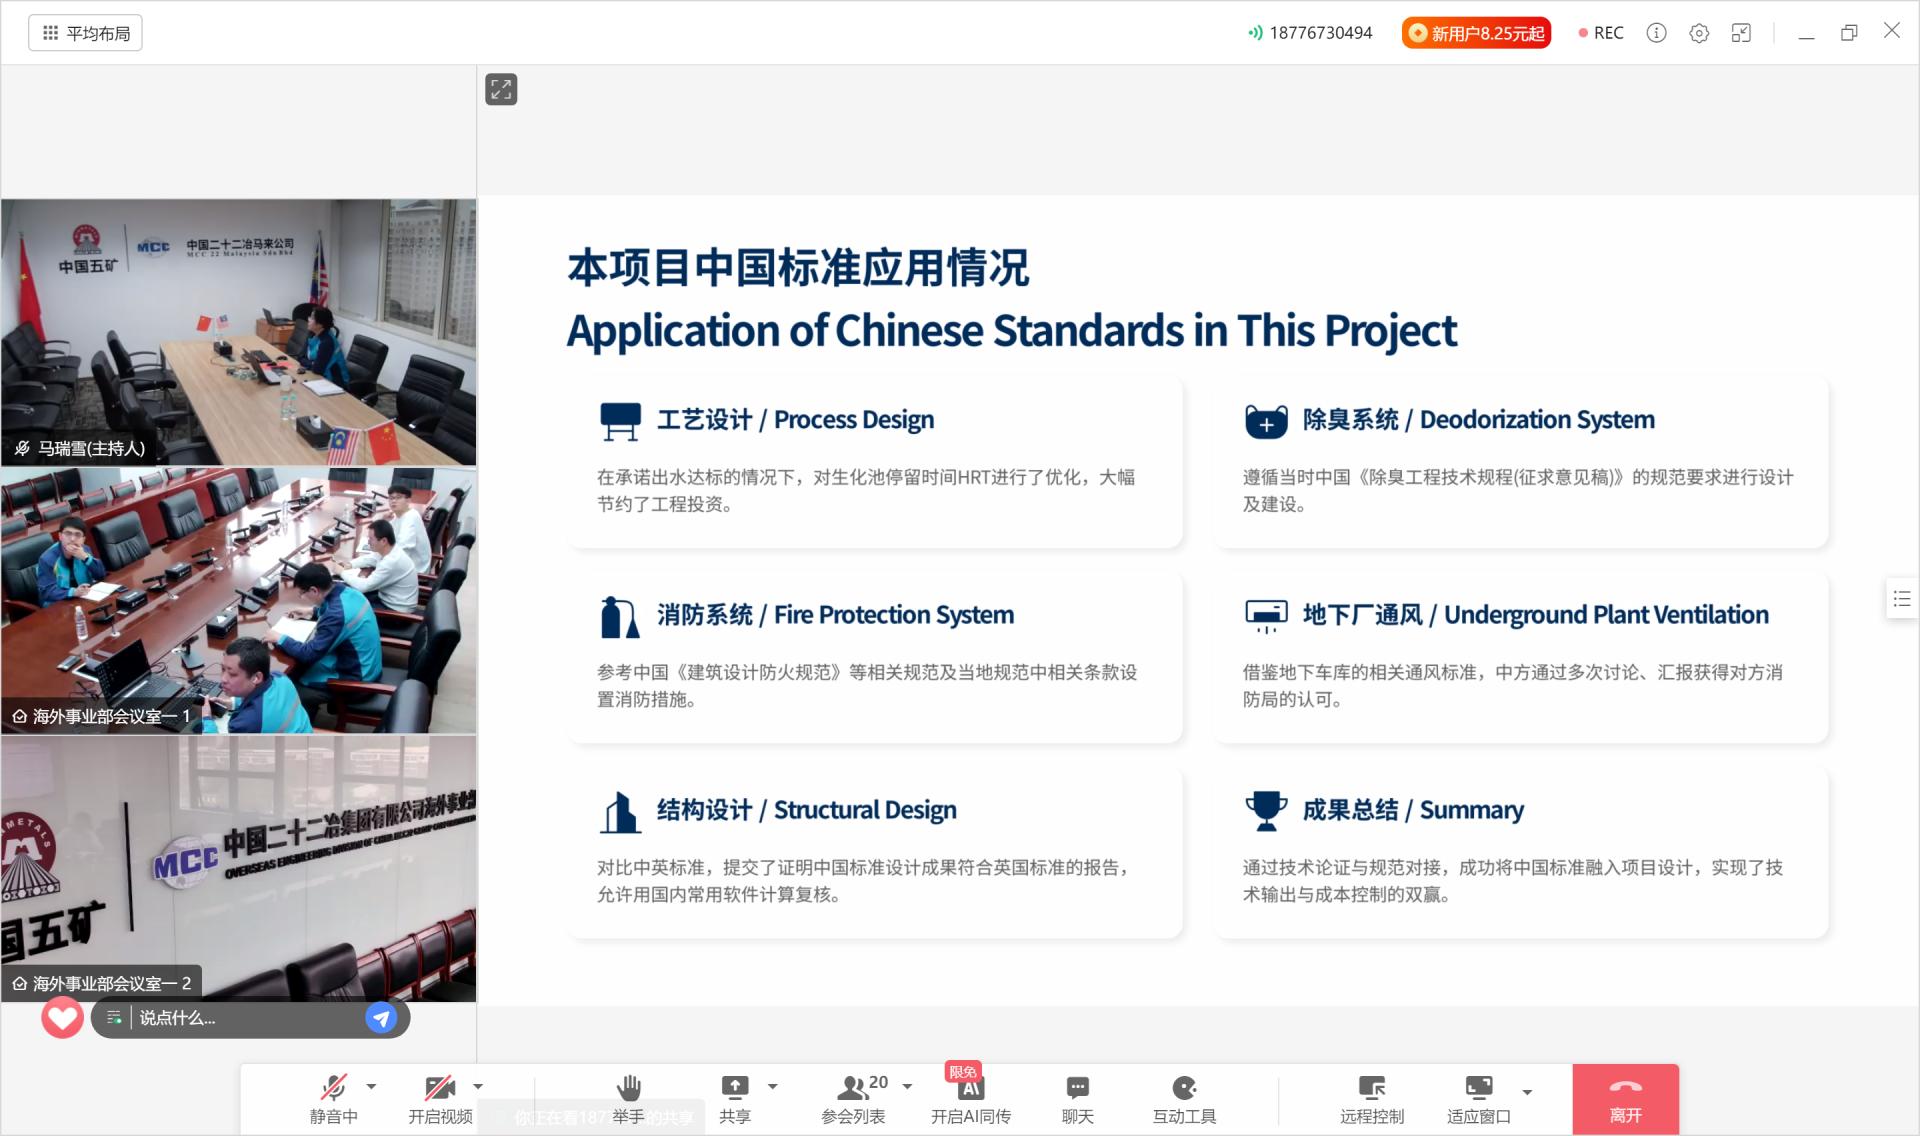This screenshot has height=1136, width=1920.
Task: Click the 远程控制 remote control icon
Action: (x=1372, y=1097)
